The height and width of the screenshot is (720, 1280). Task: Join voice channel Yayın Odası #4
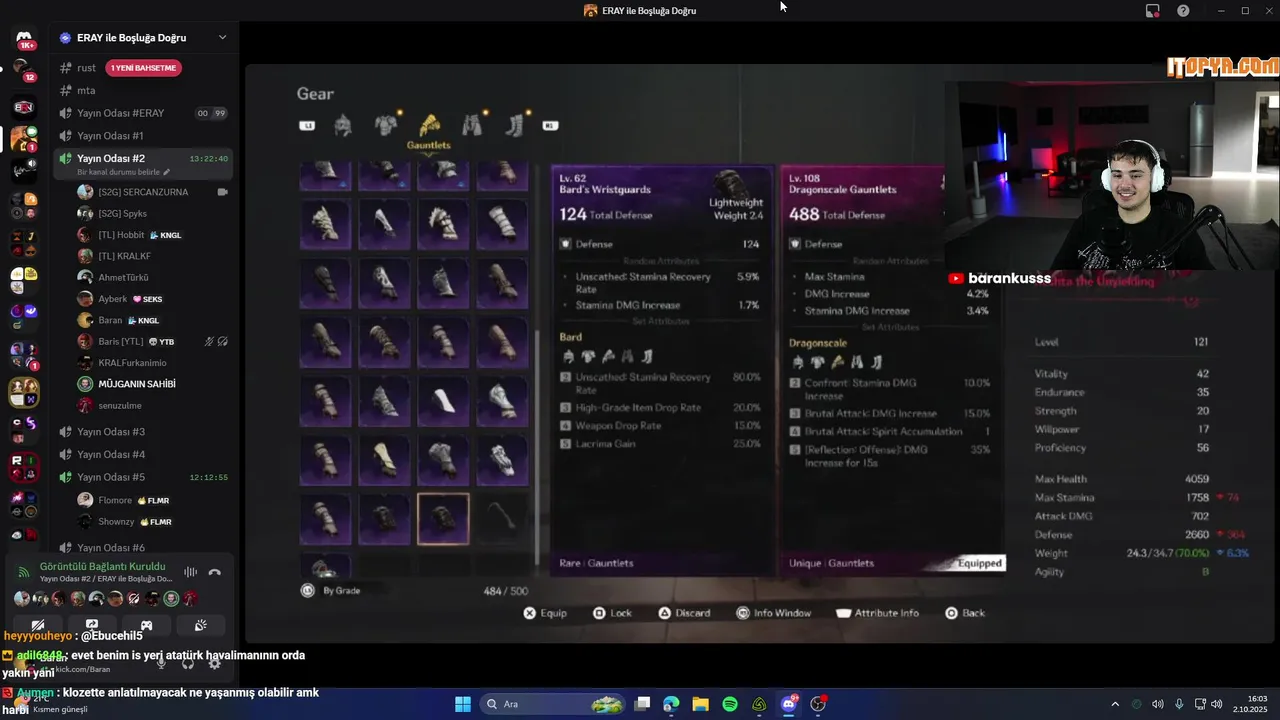tap(143, 454)
